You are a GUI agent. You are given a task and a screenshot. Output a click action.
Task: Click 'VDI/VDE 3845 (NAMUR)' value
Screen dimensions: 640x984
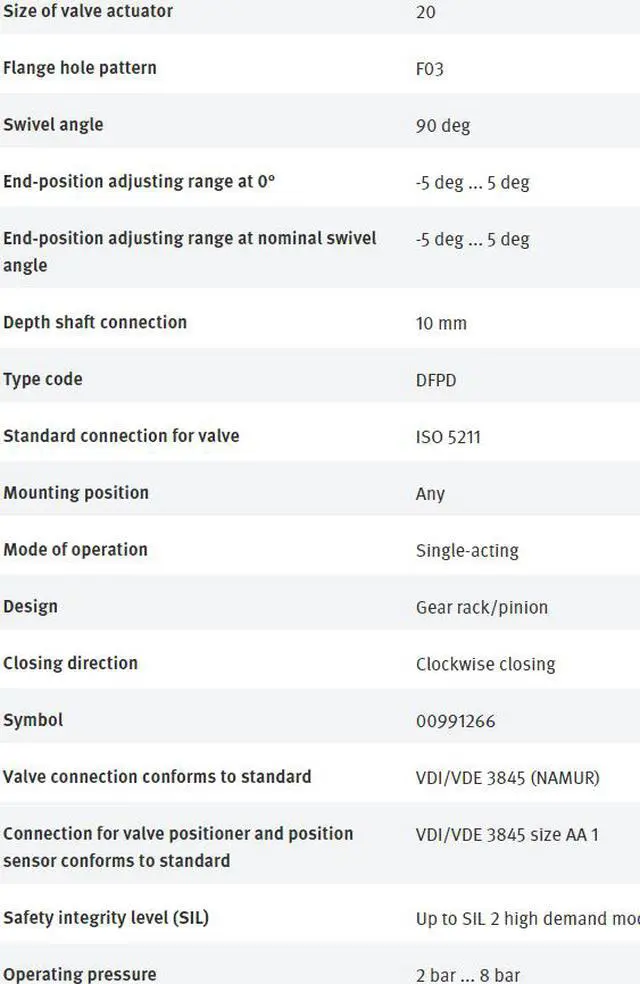[x=508, y=778]
